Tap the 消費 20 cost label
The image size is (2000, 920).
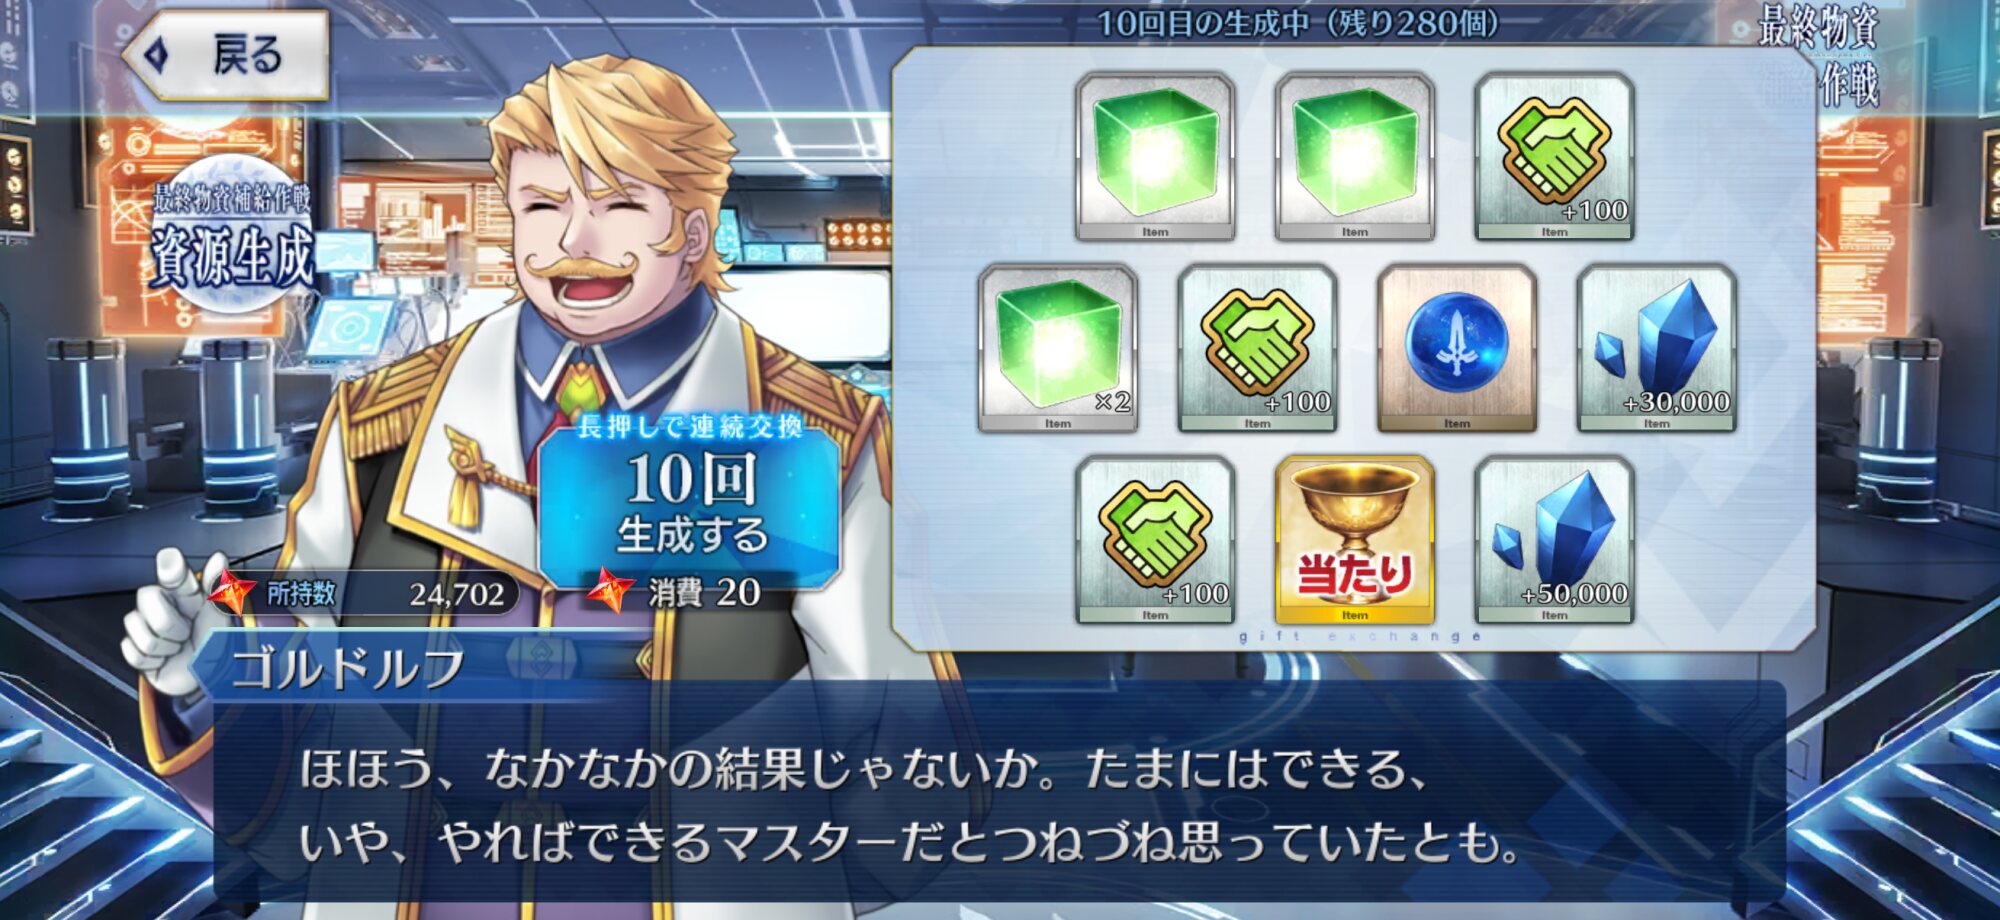tap(680, 592)
